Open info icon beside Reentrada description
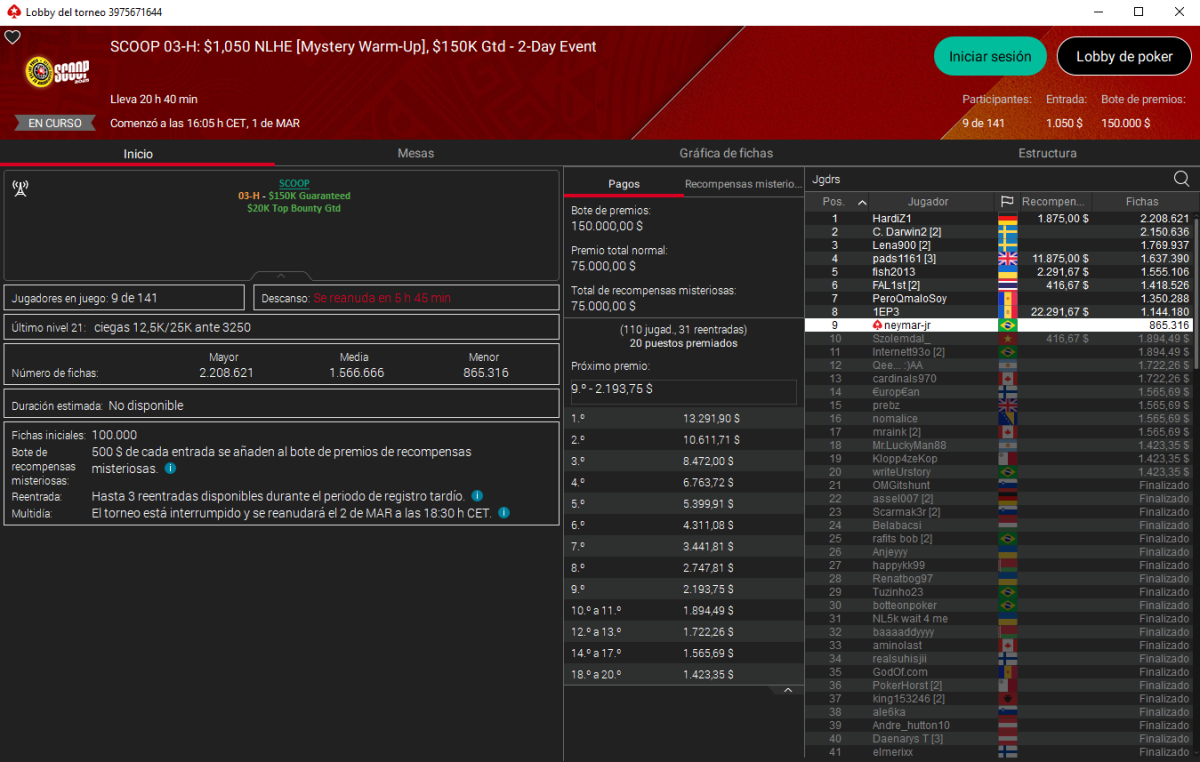The width and height of the screenshot is (1200, 762). pos(477,496)
